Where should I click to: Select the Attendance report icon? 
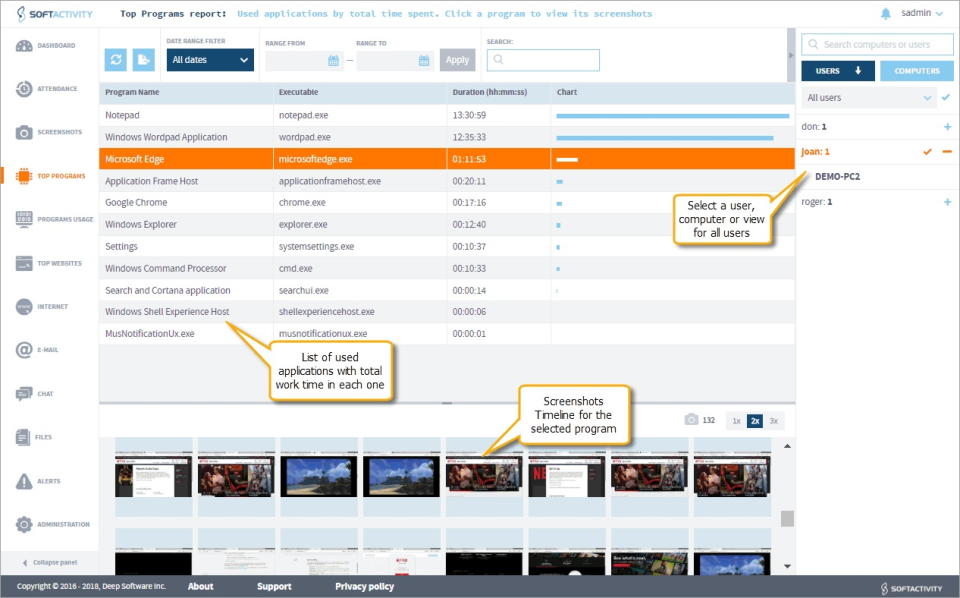(48, 88)
